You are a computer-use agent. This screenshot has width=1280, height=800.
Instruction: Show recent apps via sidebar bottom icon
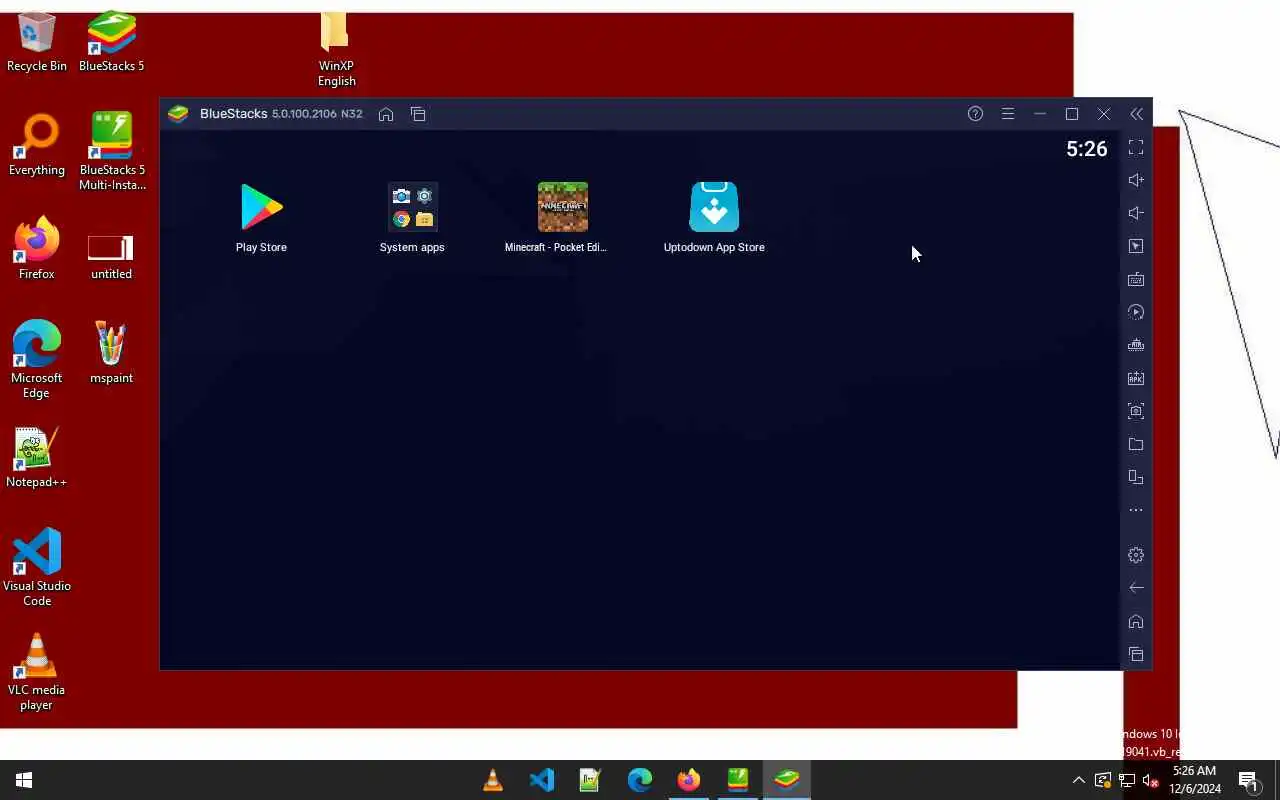[1136, 654]
